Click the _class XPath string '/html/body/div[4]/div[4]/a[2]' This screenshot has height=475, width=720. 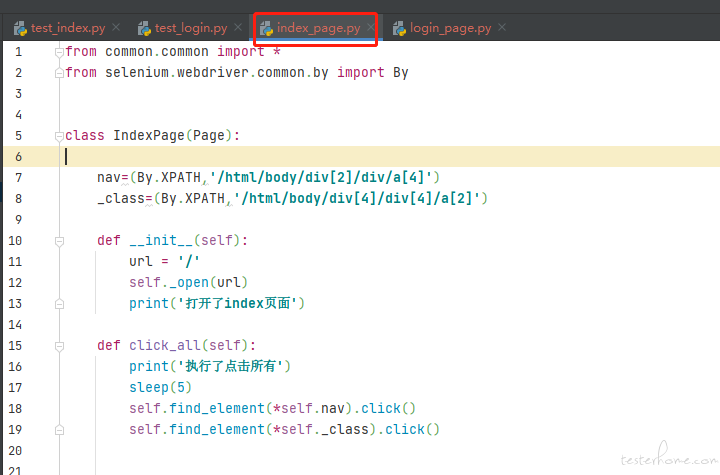point(356,198)
